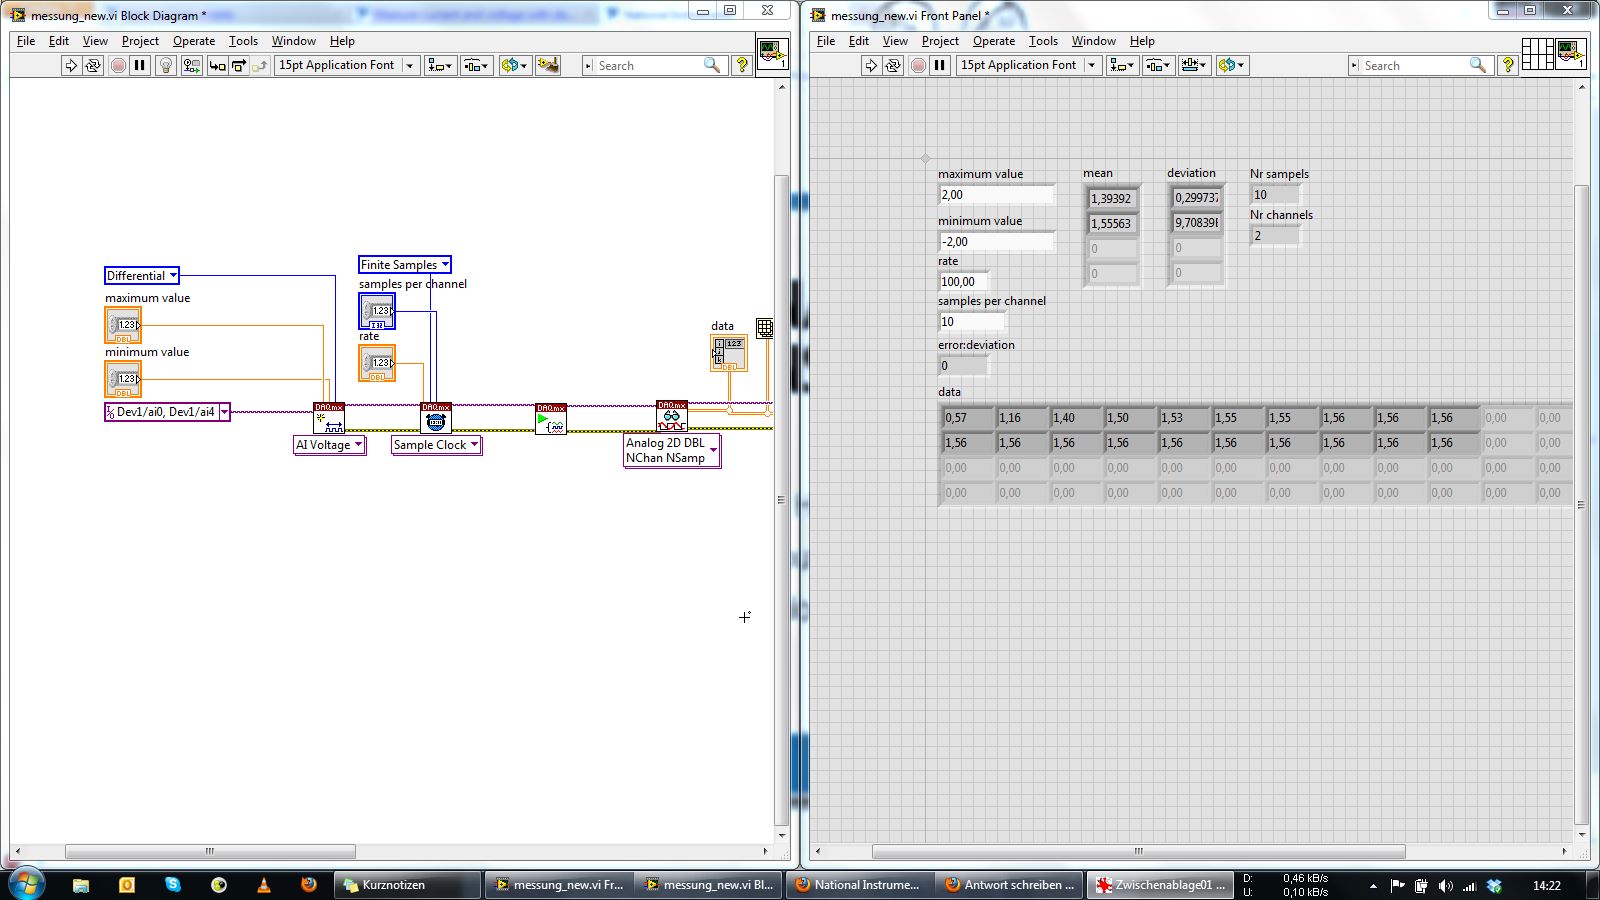
Task: Click Abort Execution in Block Diagram toolbar
Action: tap(118, 65)
